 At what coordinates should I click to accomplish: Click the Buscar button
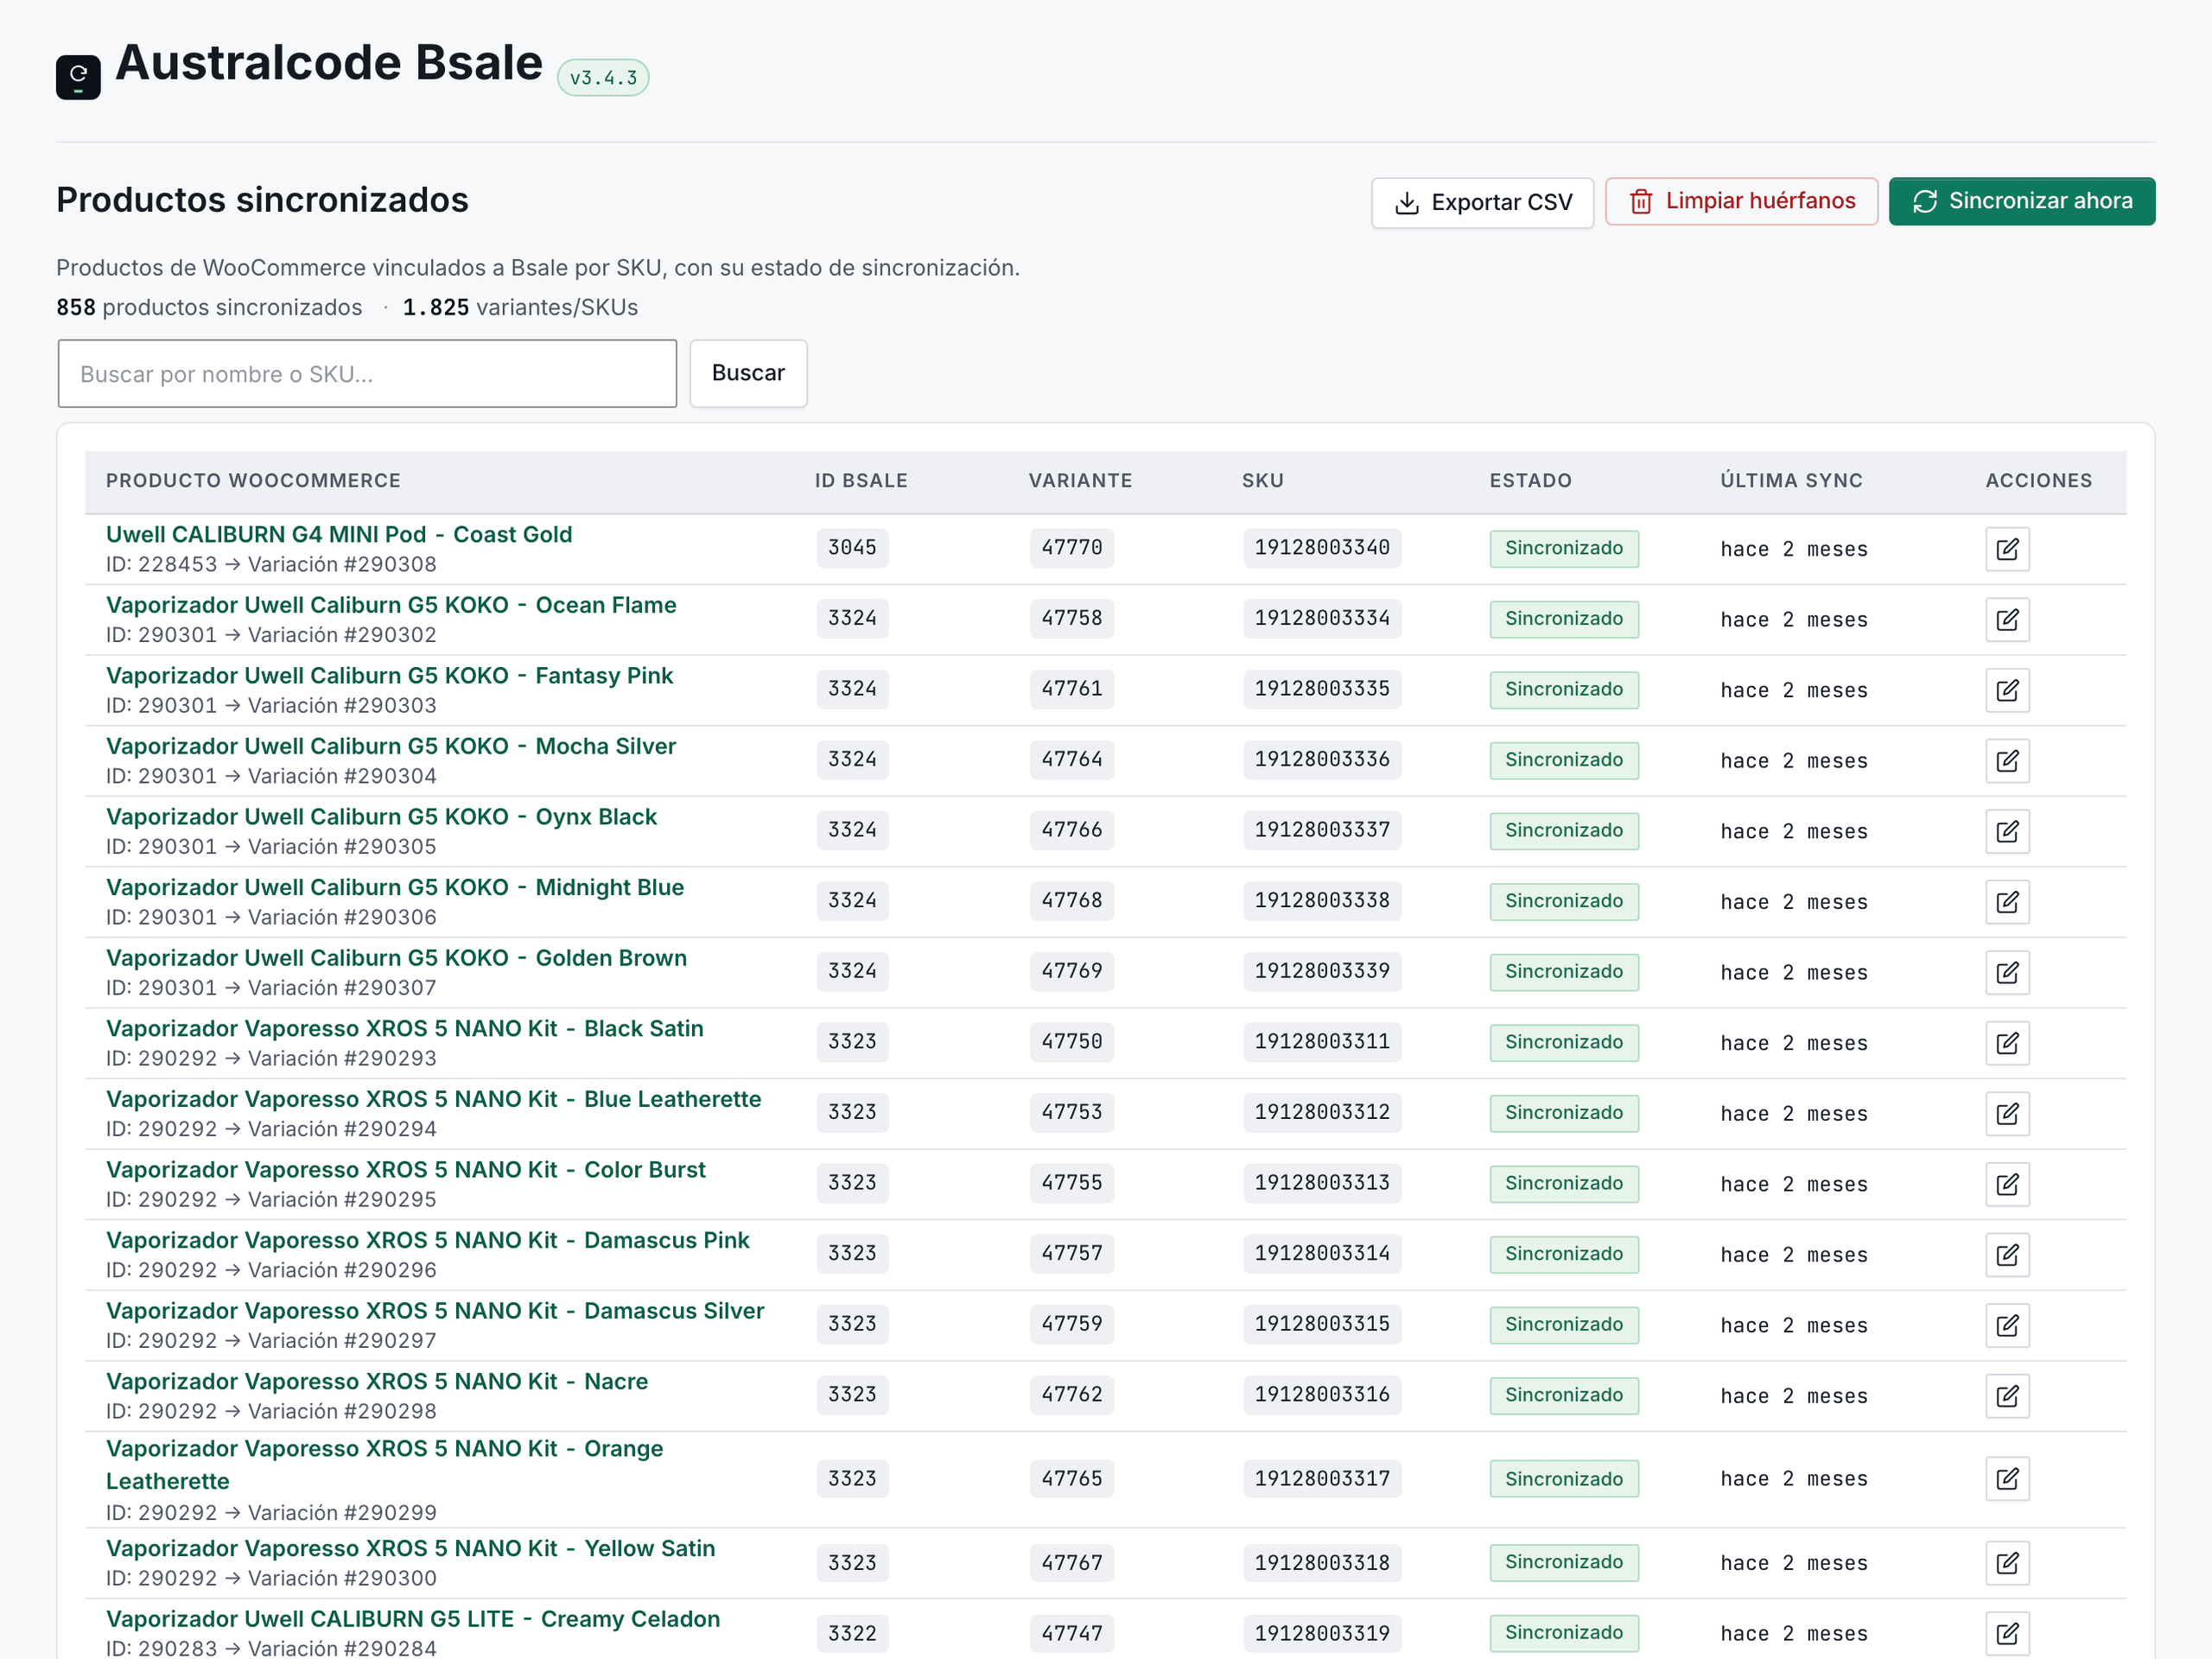(748, 373)
